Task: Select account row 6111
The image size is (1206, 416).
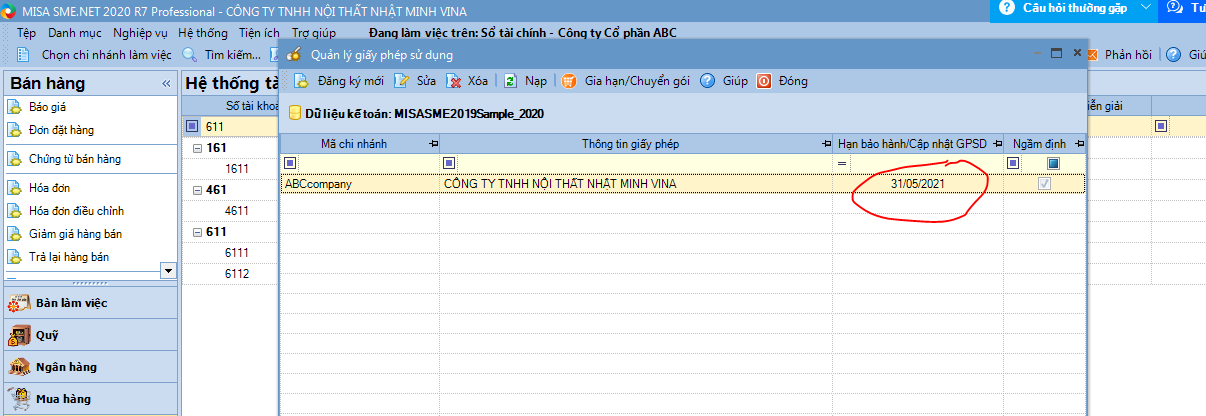Action: pyautogui.click(x=237, y=253)
